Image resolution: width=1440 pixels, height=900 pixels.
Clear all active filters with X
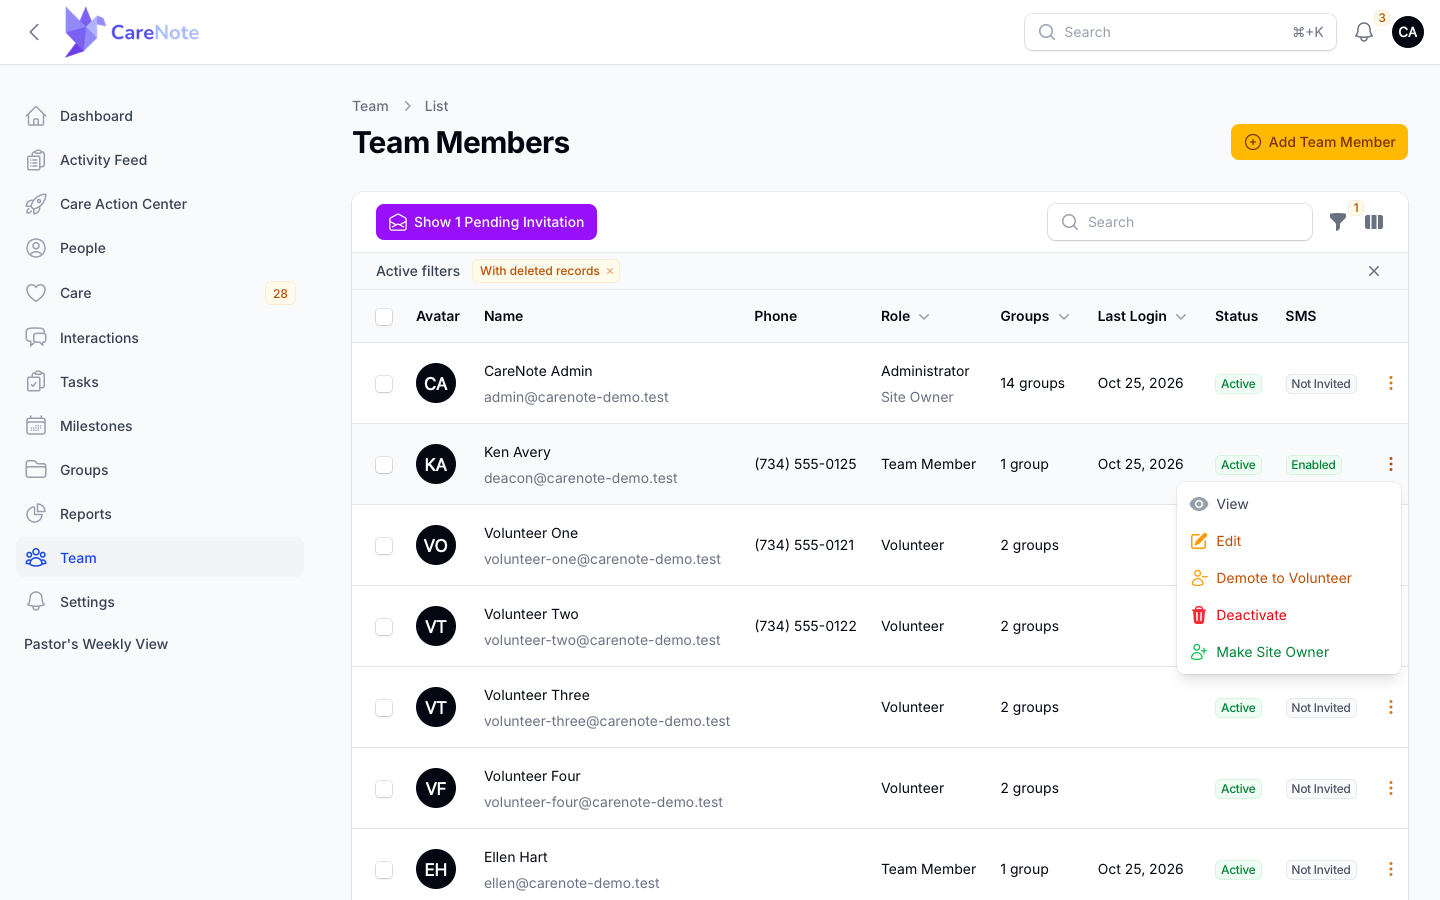1374,271
